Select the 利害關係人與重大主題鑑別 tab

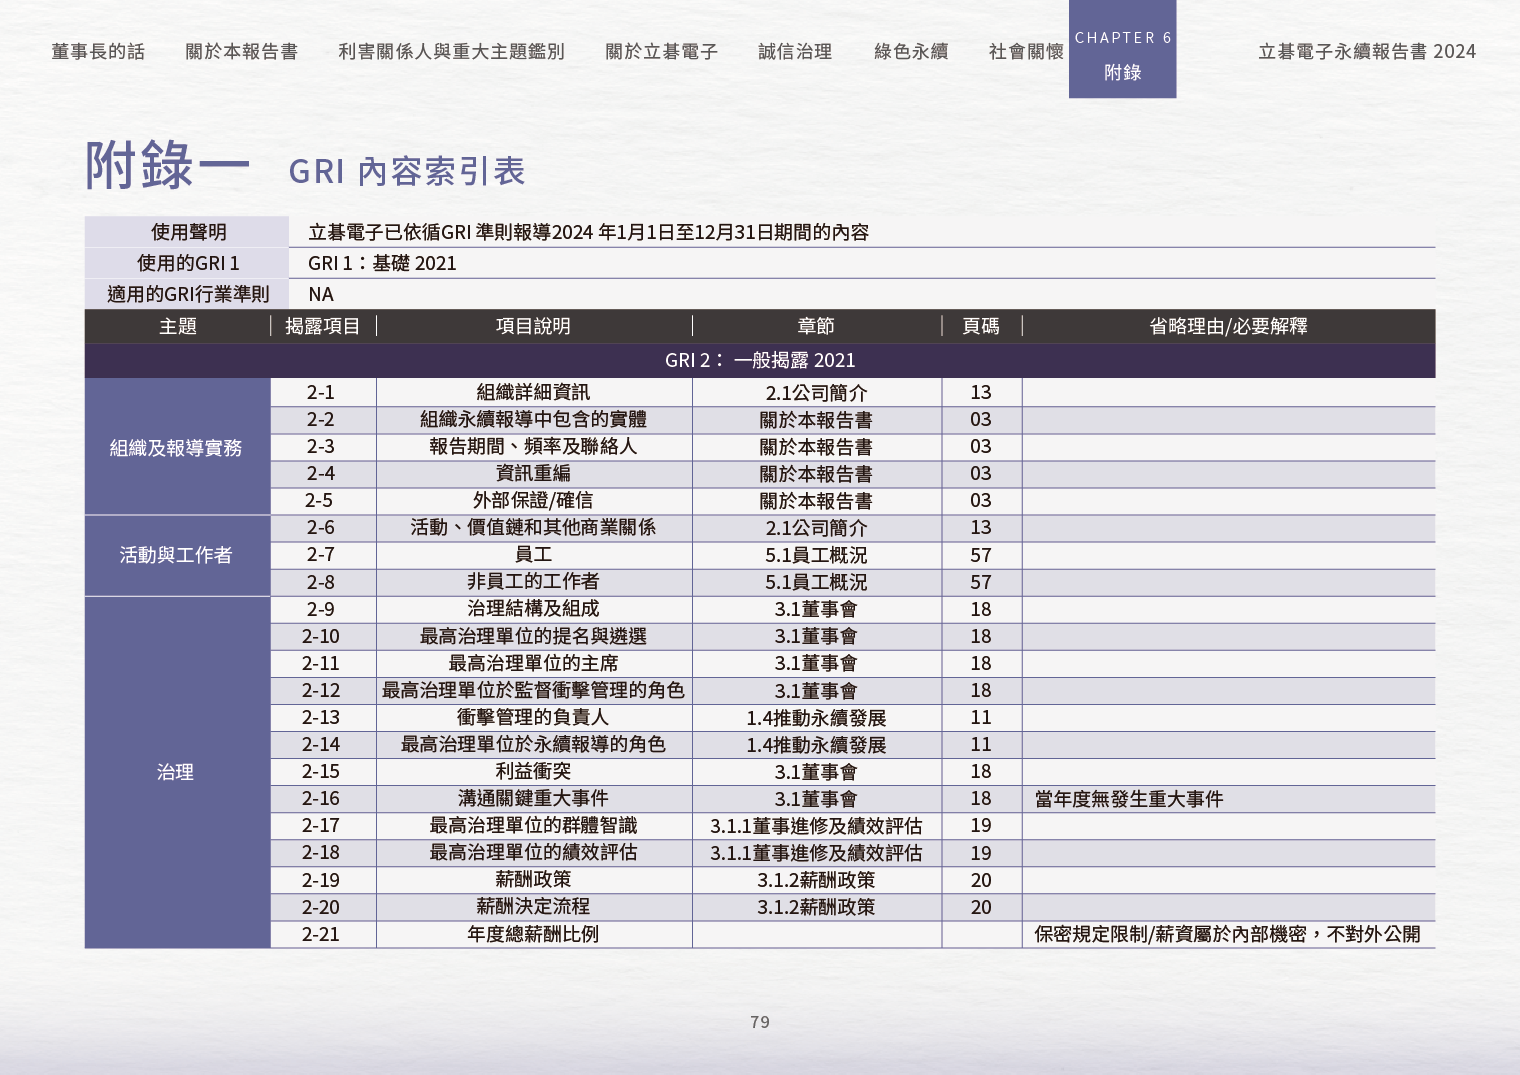[x=451, y=51]
